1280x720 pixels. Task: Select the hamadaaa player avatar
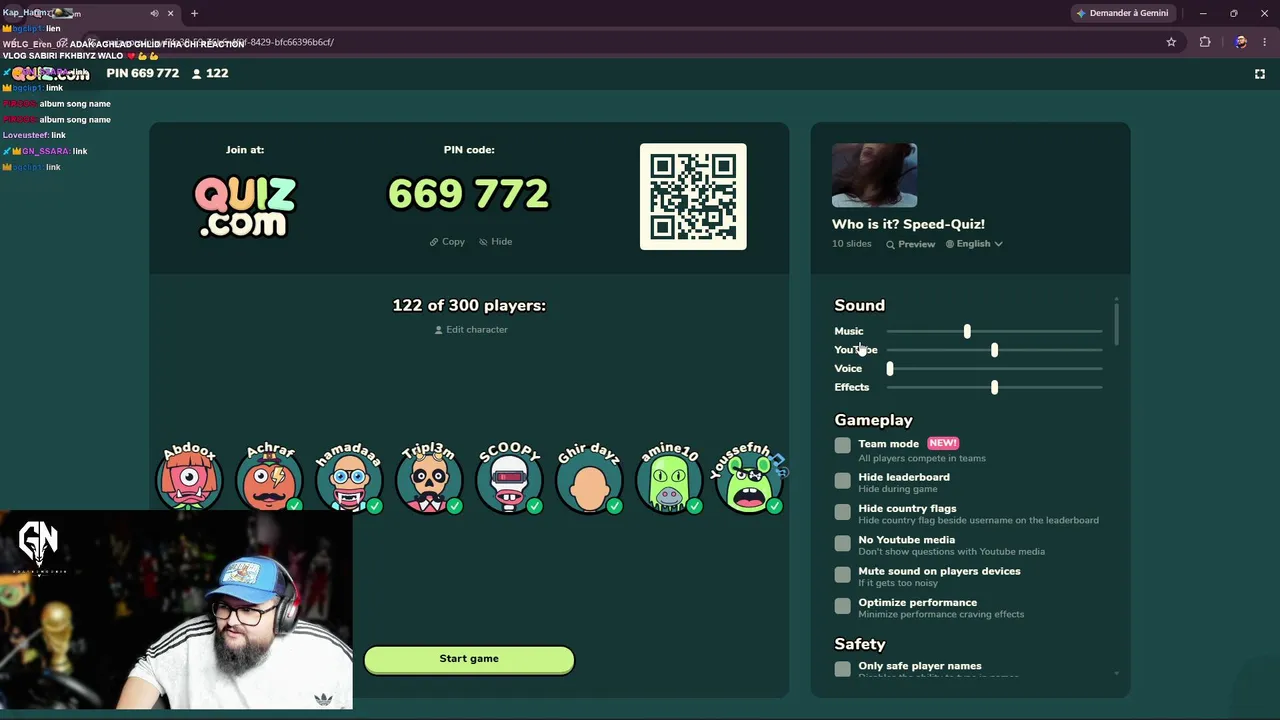pyautogui.click(x=349, y=480)
